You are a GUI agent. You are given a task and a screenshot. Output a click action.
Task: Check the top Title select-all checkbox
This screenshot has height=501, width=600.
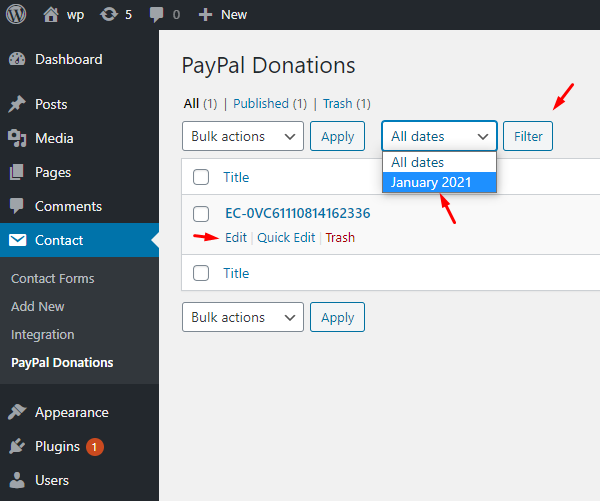tap(201, 177)
